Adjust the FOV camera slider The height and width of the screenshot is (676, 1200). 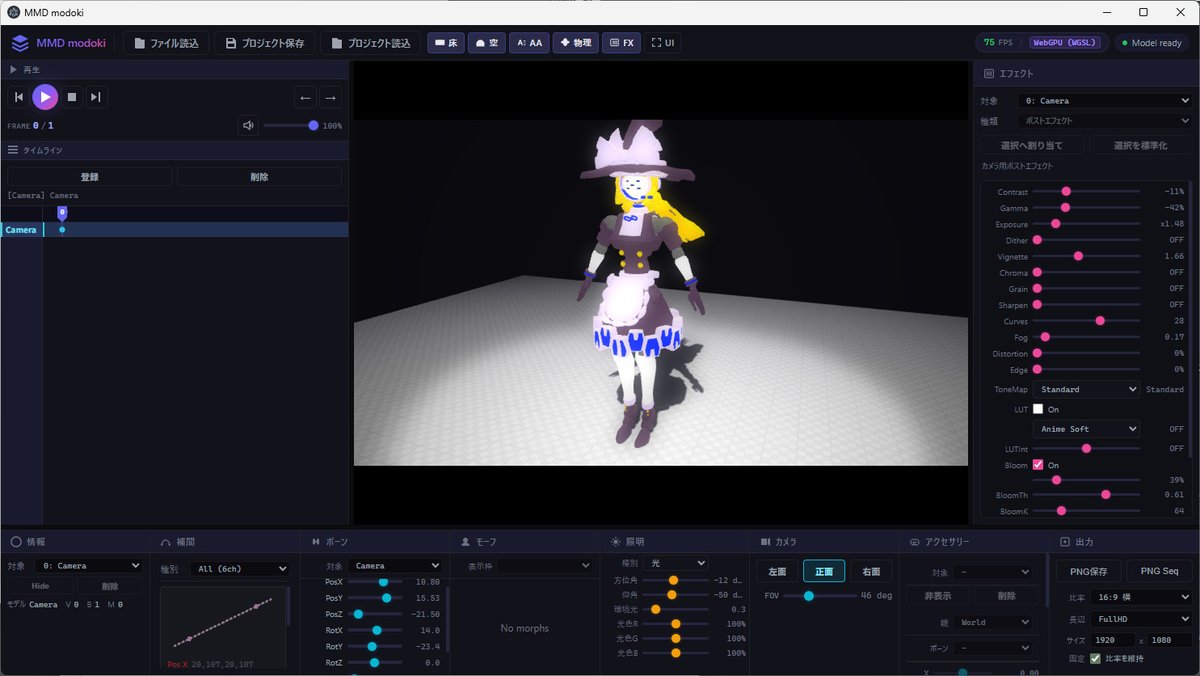819,595
